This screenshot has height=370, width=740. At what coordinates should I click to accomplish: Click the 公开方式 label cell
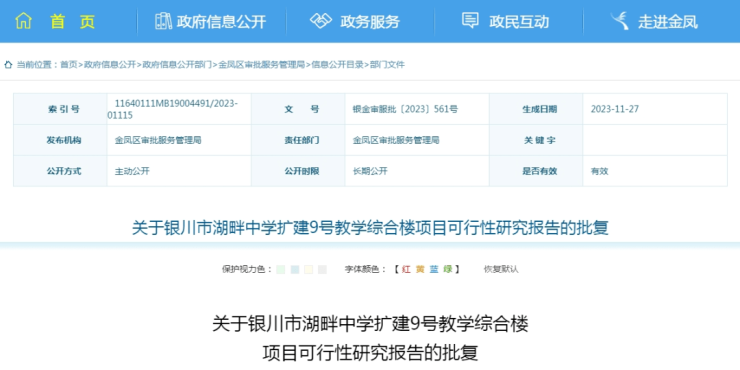coord(60,171)
